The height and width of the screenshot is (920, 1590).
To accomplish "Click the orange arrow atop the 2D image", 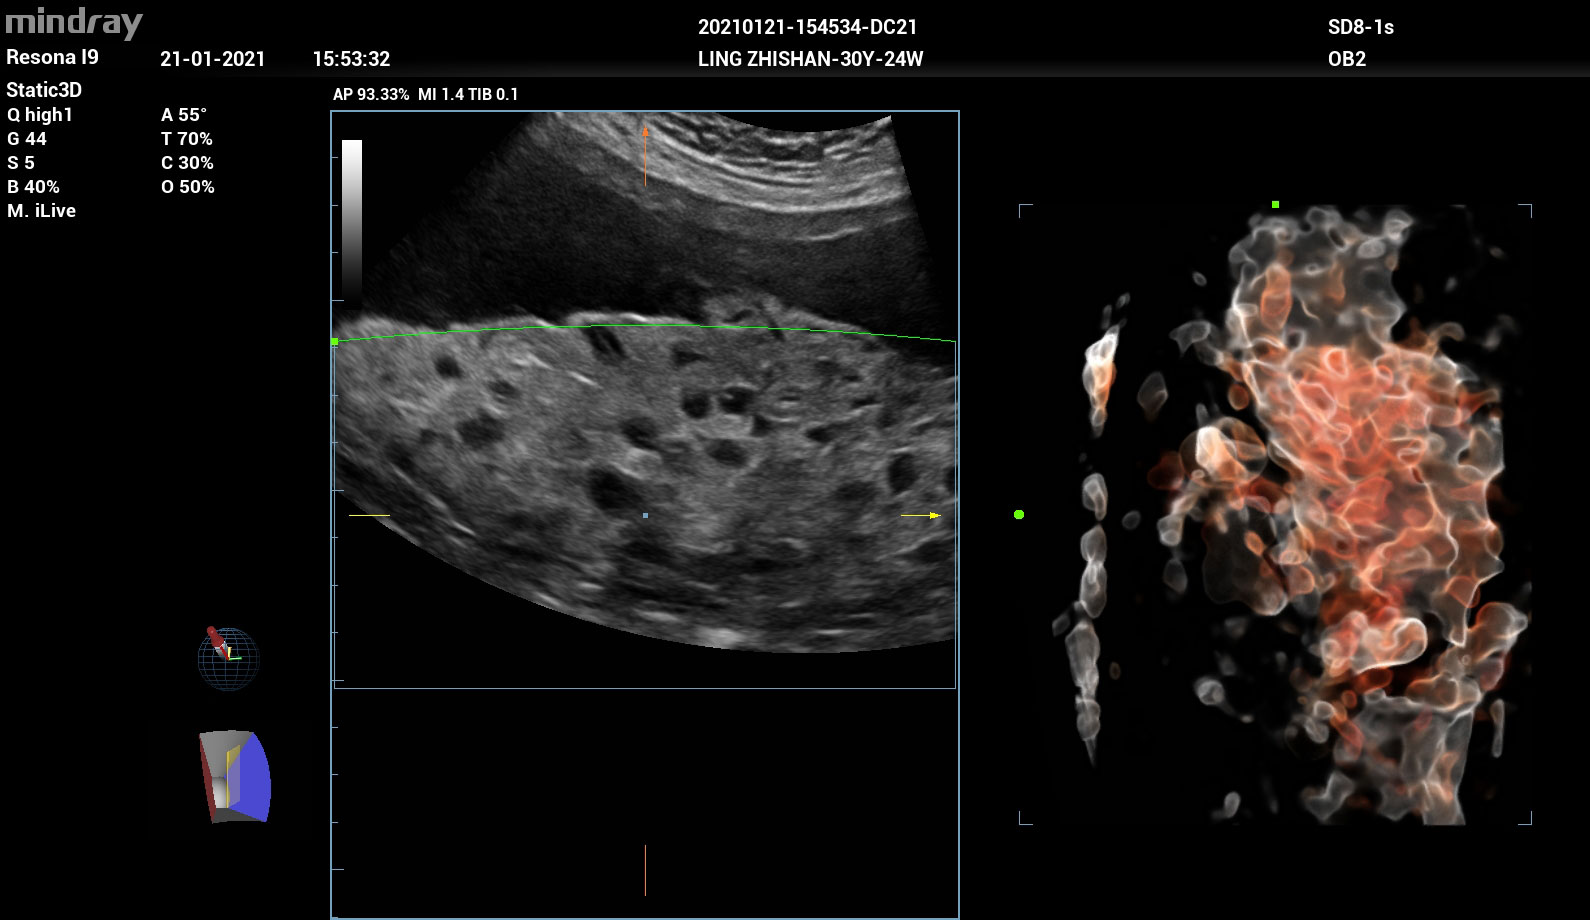I will [645, 155].
